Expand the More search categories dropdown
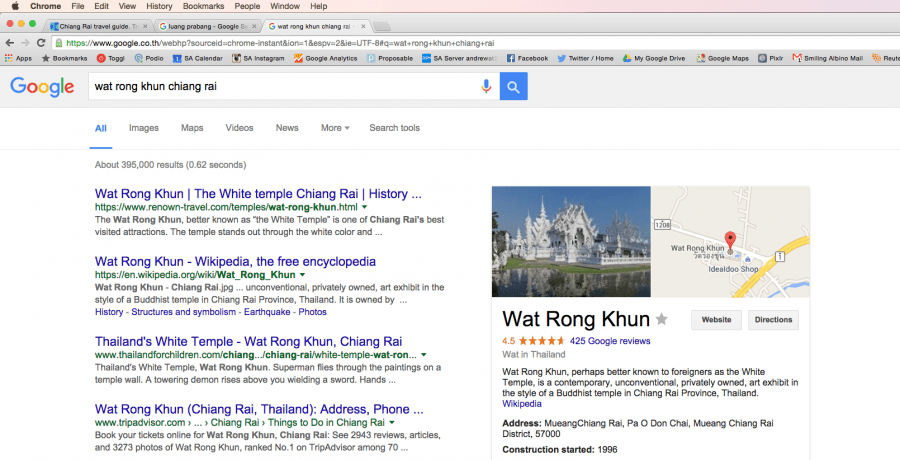This screenshot has height=460, width=900. (335, 128)
